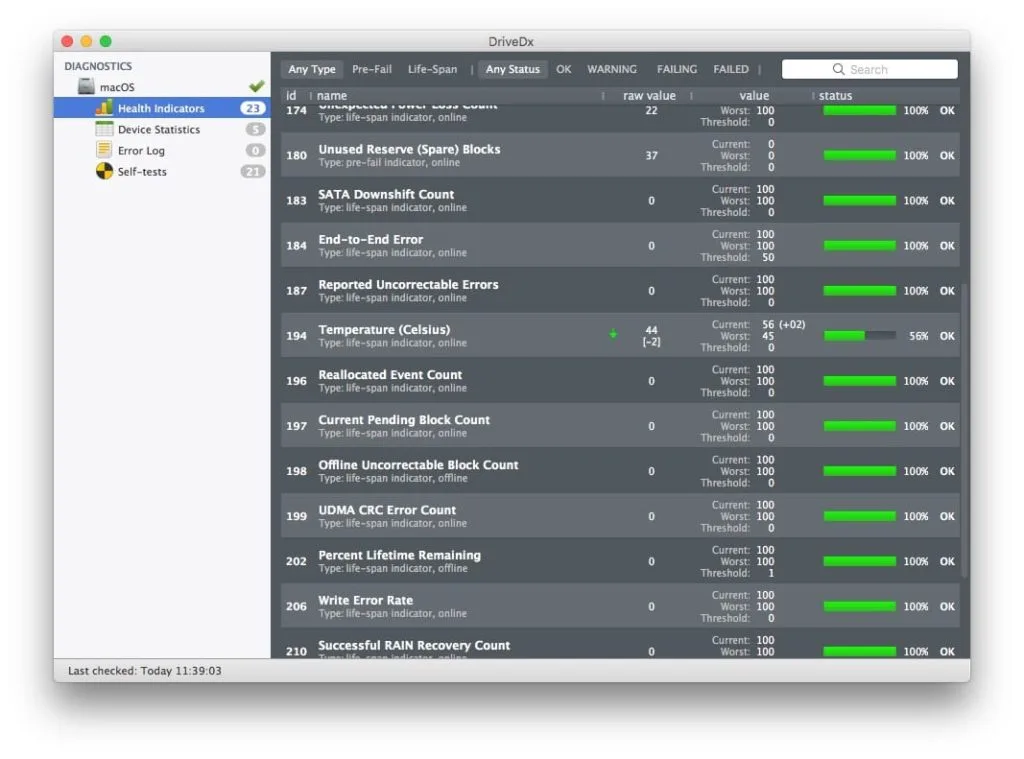Image resolution: width=1024 pixels, height=759 pixels.
Task: Click Threshold 50 value in row 184
Action: tap(768, 257)
